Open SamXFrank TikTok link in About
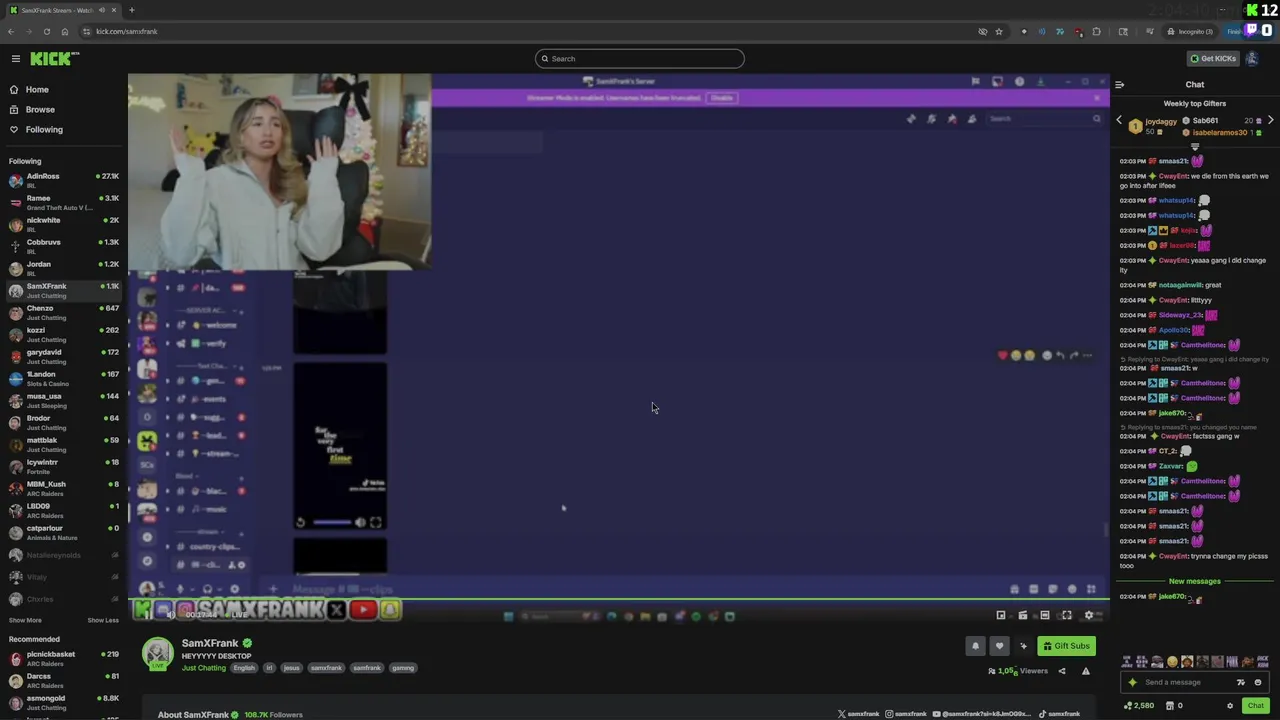This screenshot has height=720, width=1280. pos(1059,714)
